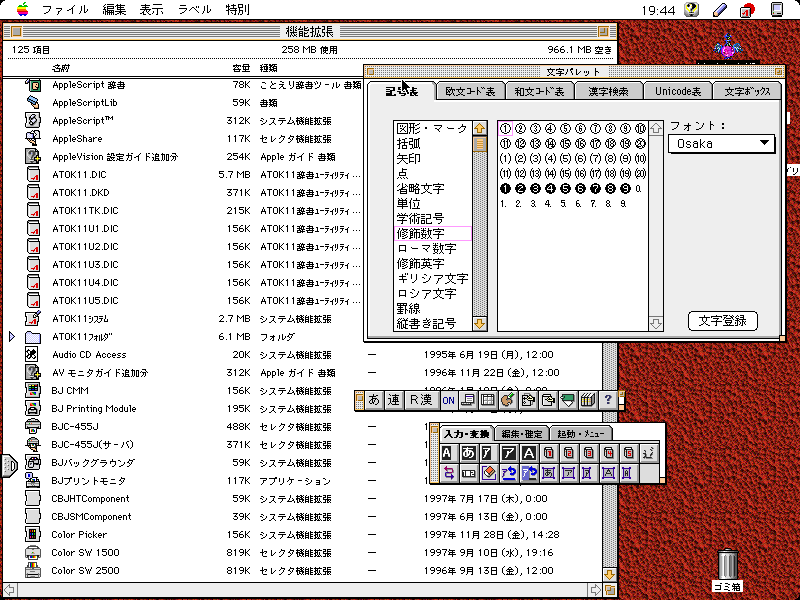This screenshot has height=600, width=800.
Task: Click the purple swap arrows icon in palette
Action: click(x=448, y=471)
